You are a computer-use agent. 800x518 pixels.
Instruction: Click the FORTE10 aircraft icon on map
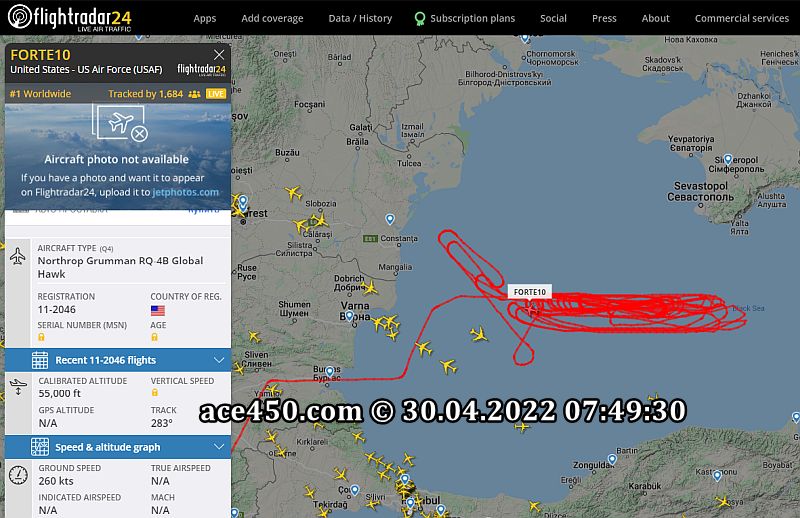tap(531, 308)
